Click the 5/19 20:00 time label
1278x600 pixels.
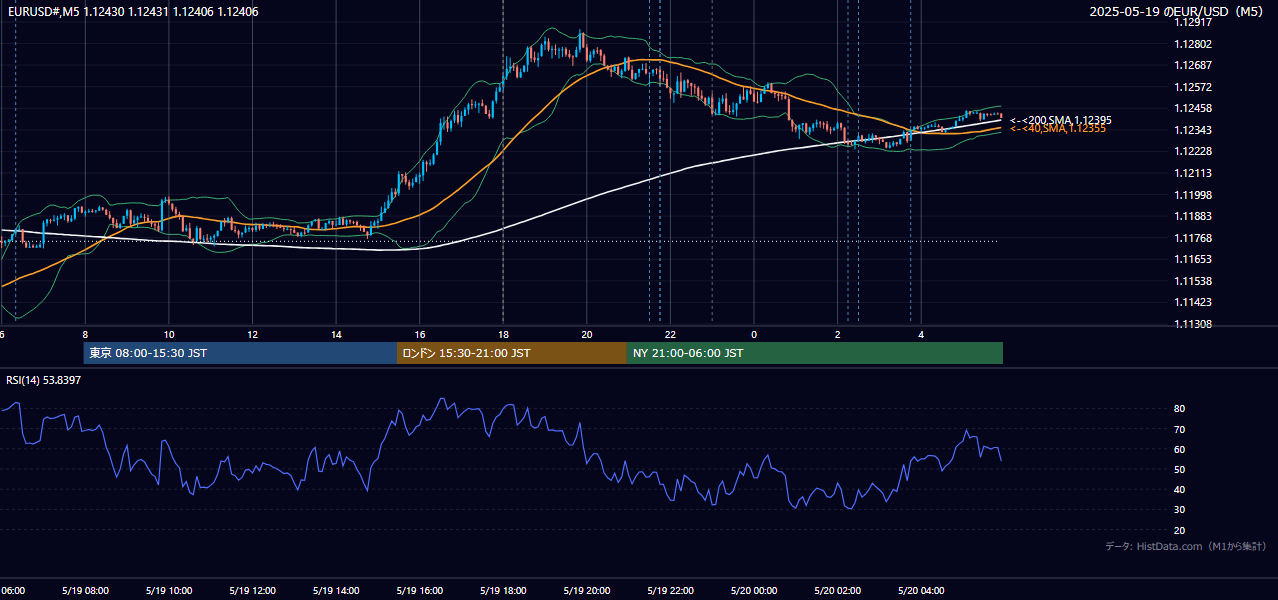coord(586,591)
